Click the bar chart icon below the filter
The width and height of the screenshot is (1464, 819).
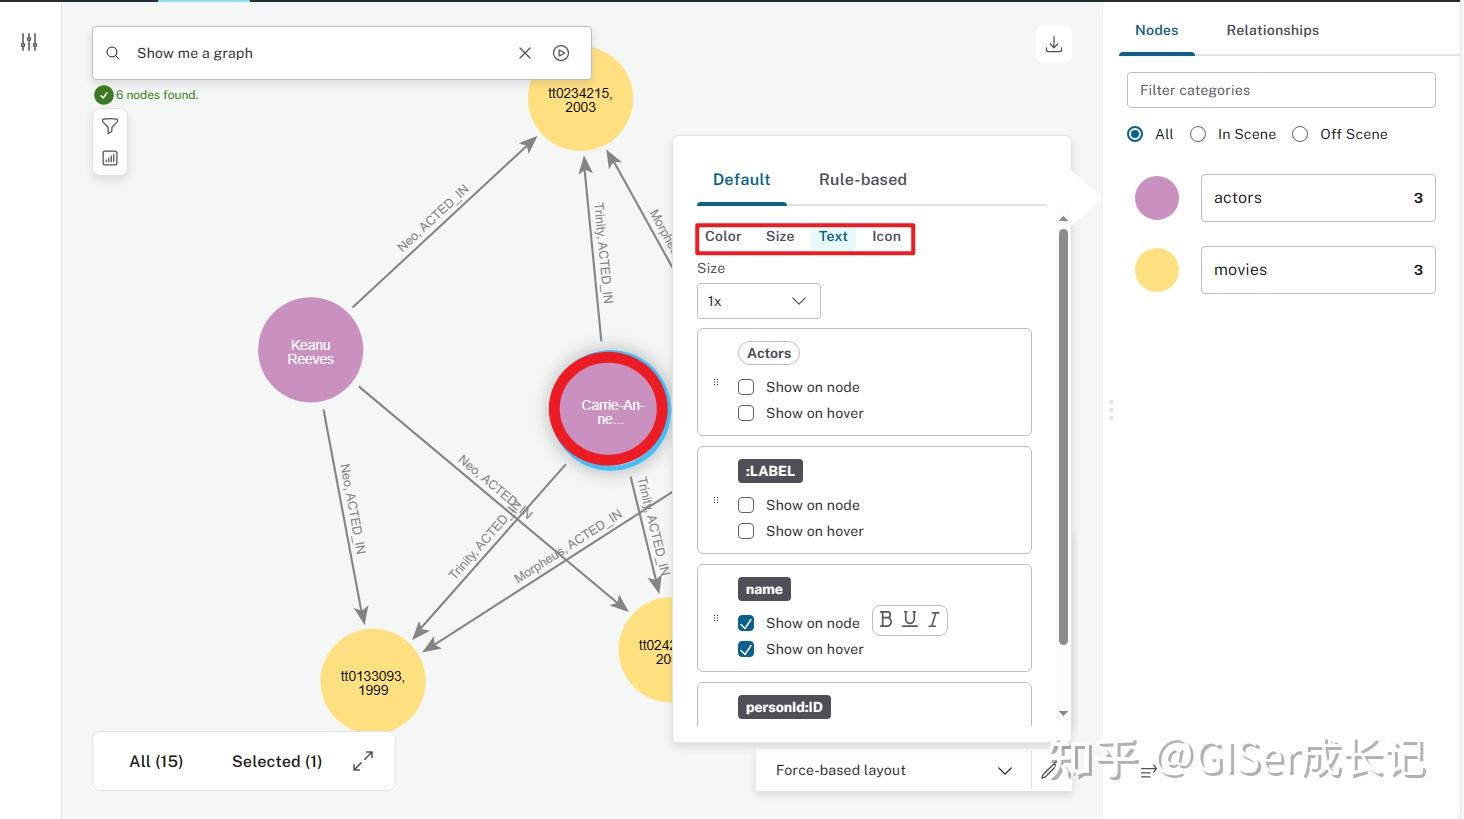coord(110,158)
